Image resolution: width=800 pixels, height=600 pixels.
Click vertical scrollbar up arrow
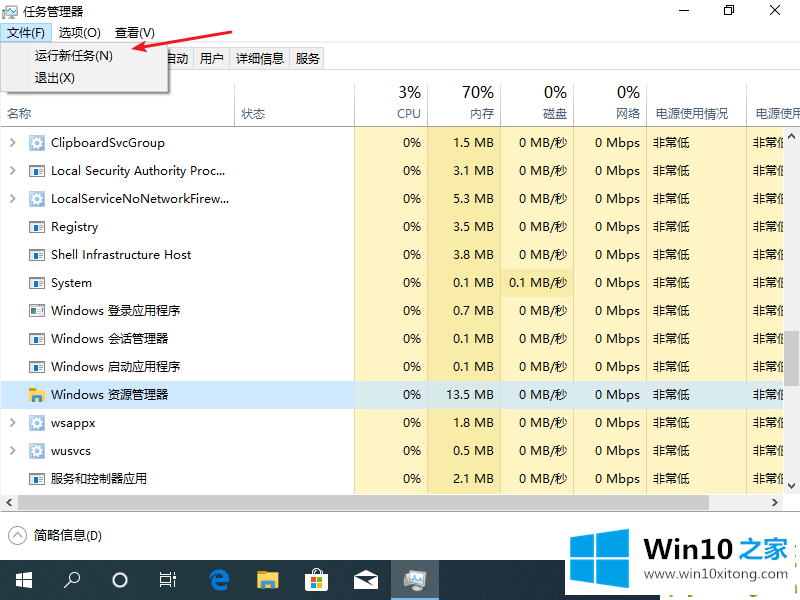[791, 137]
